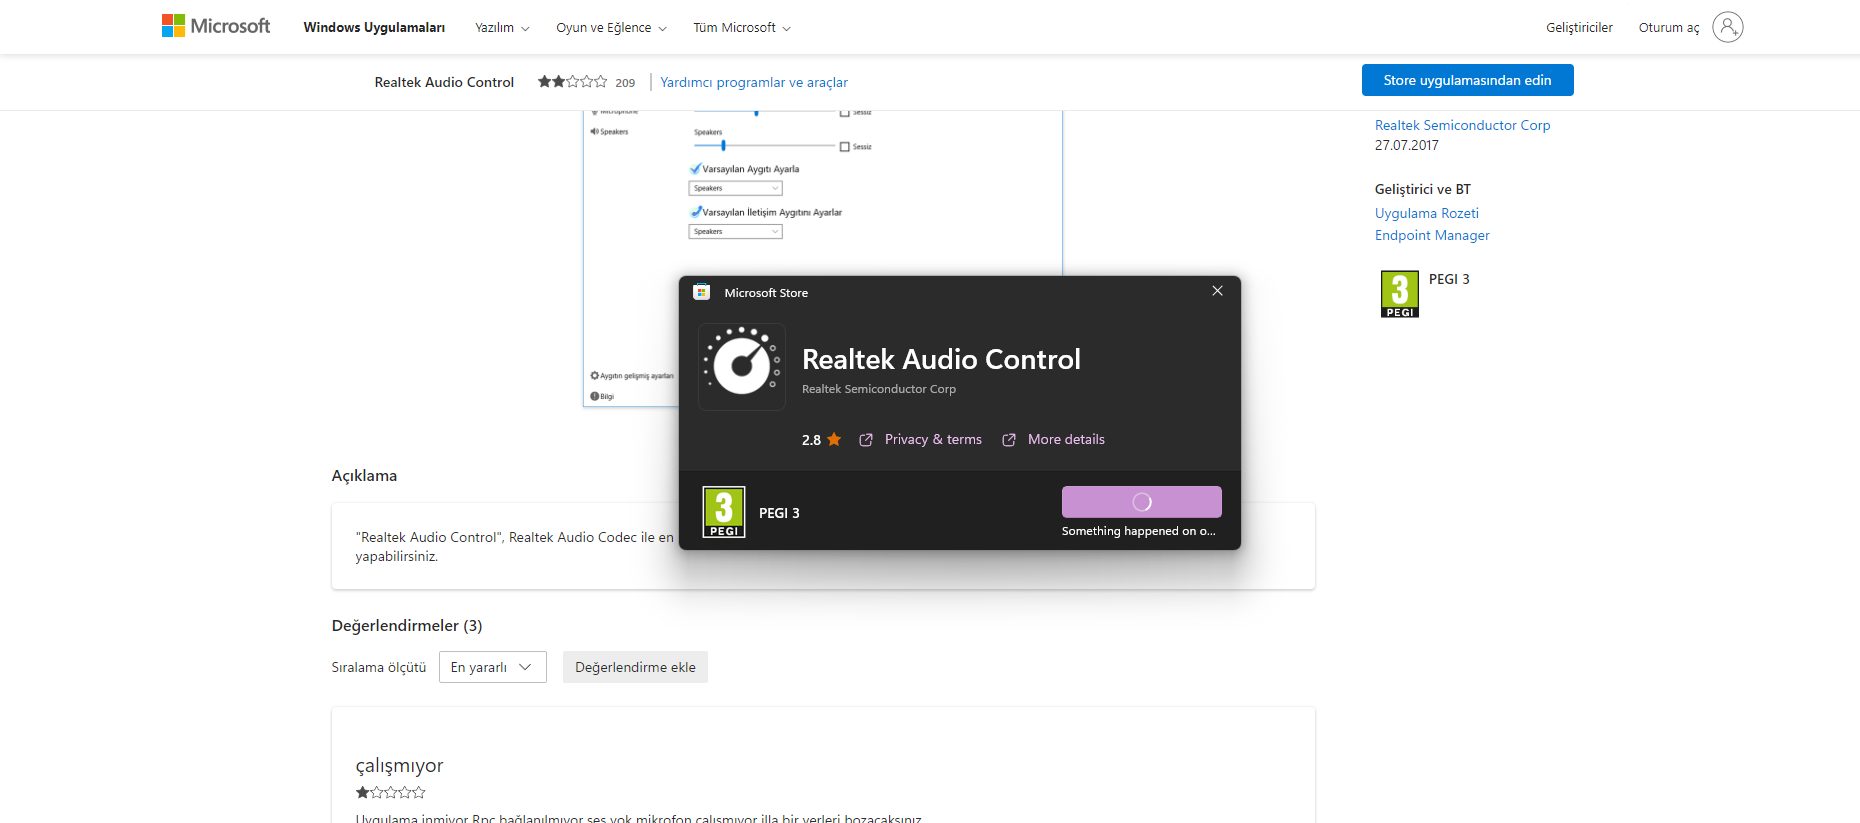Click the app screenshot thumbnail
Image resolution: width=1860 pixels, height=823 pixels.
822,258
